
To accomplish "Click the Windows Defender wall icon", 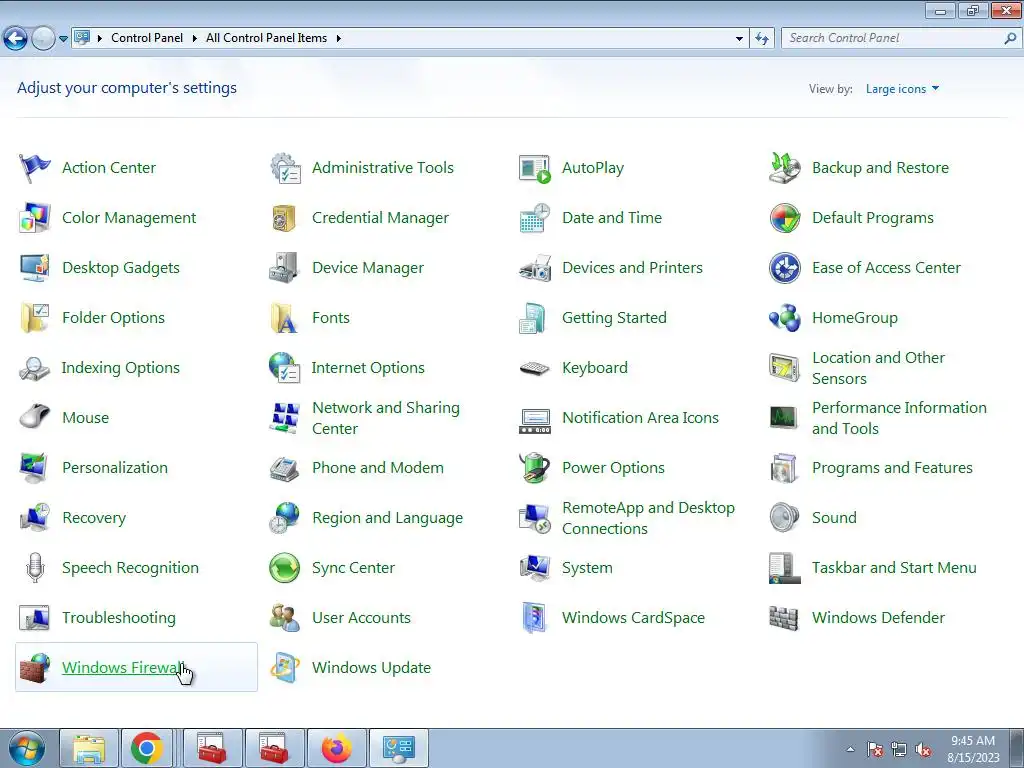I will click(x=784, y=618).
